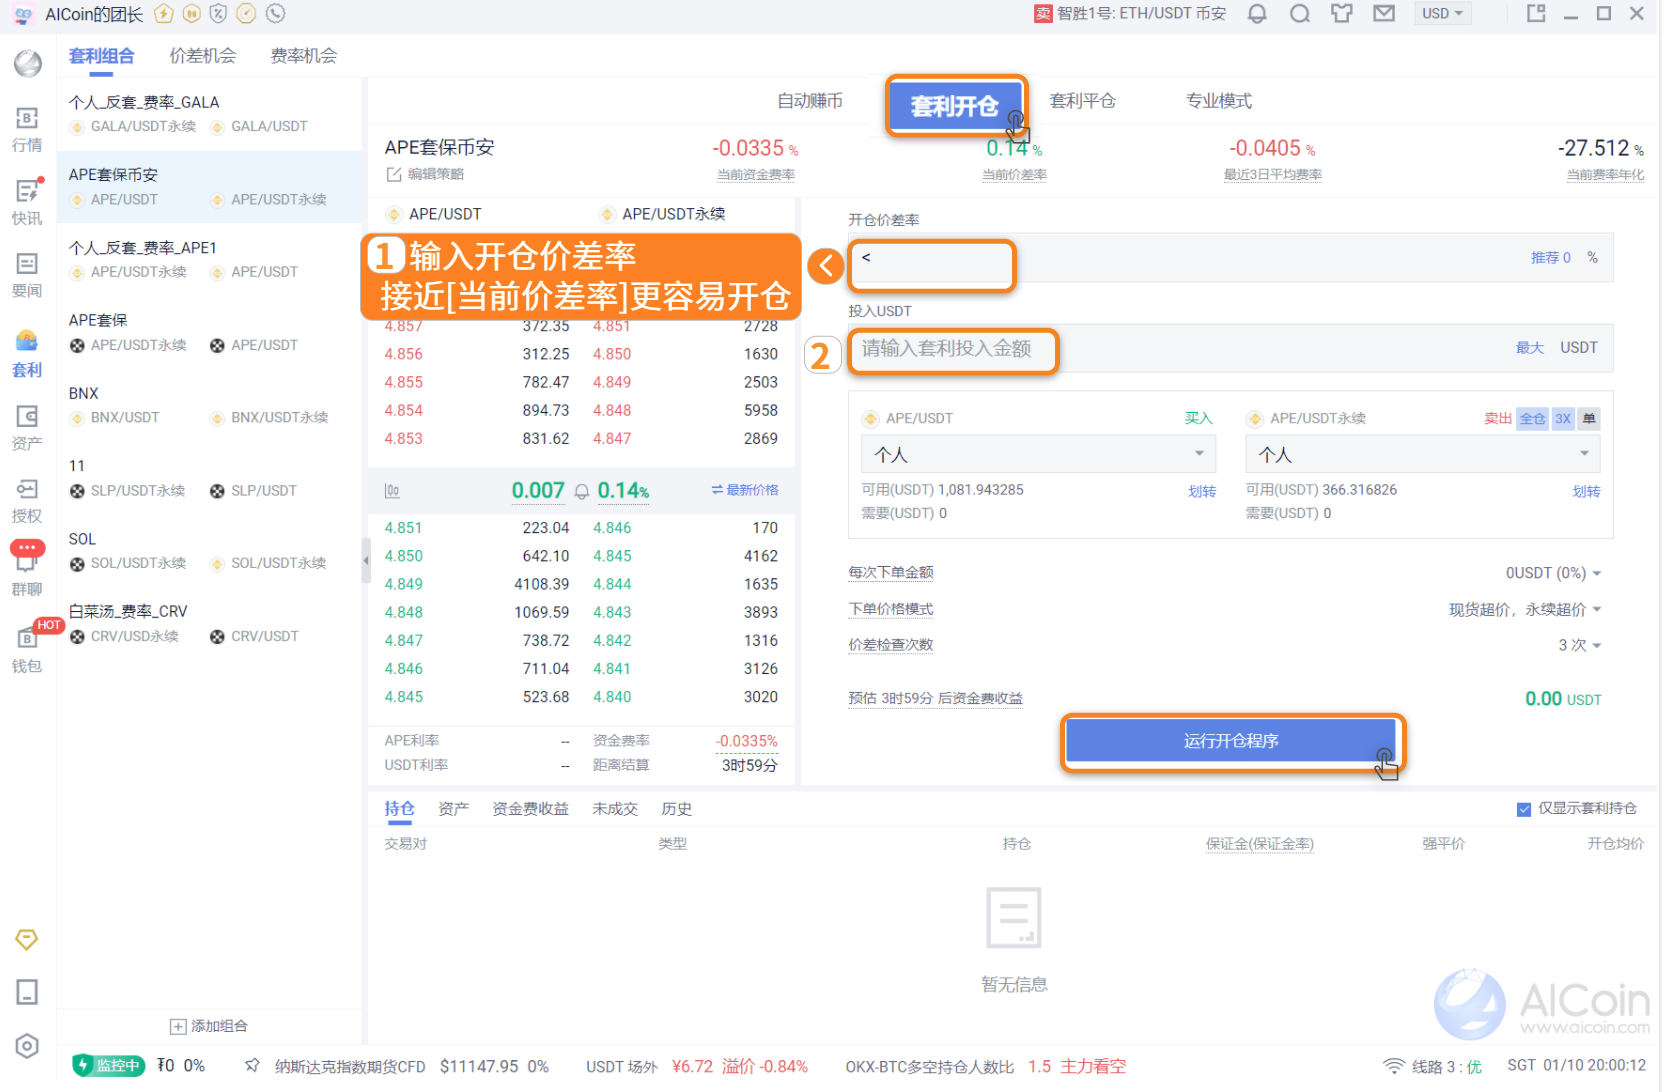Select 白菜汤_费率_CRV combination
Screen dimensions: 1662x1092
pos(209,623)
